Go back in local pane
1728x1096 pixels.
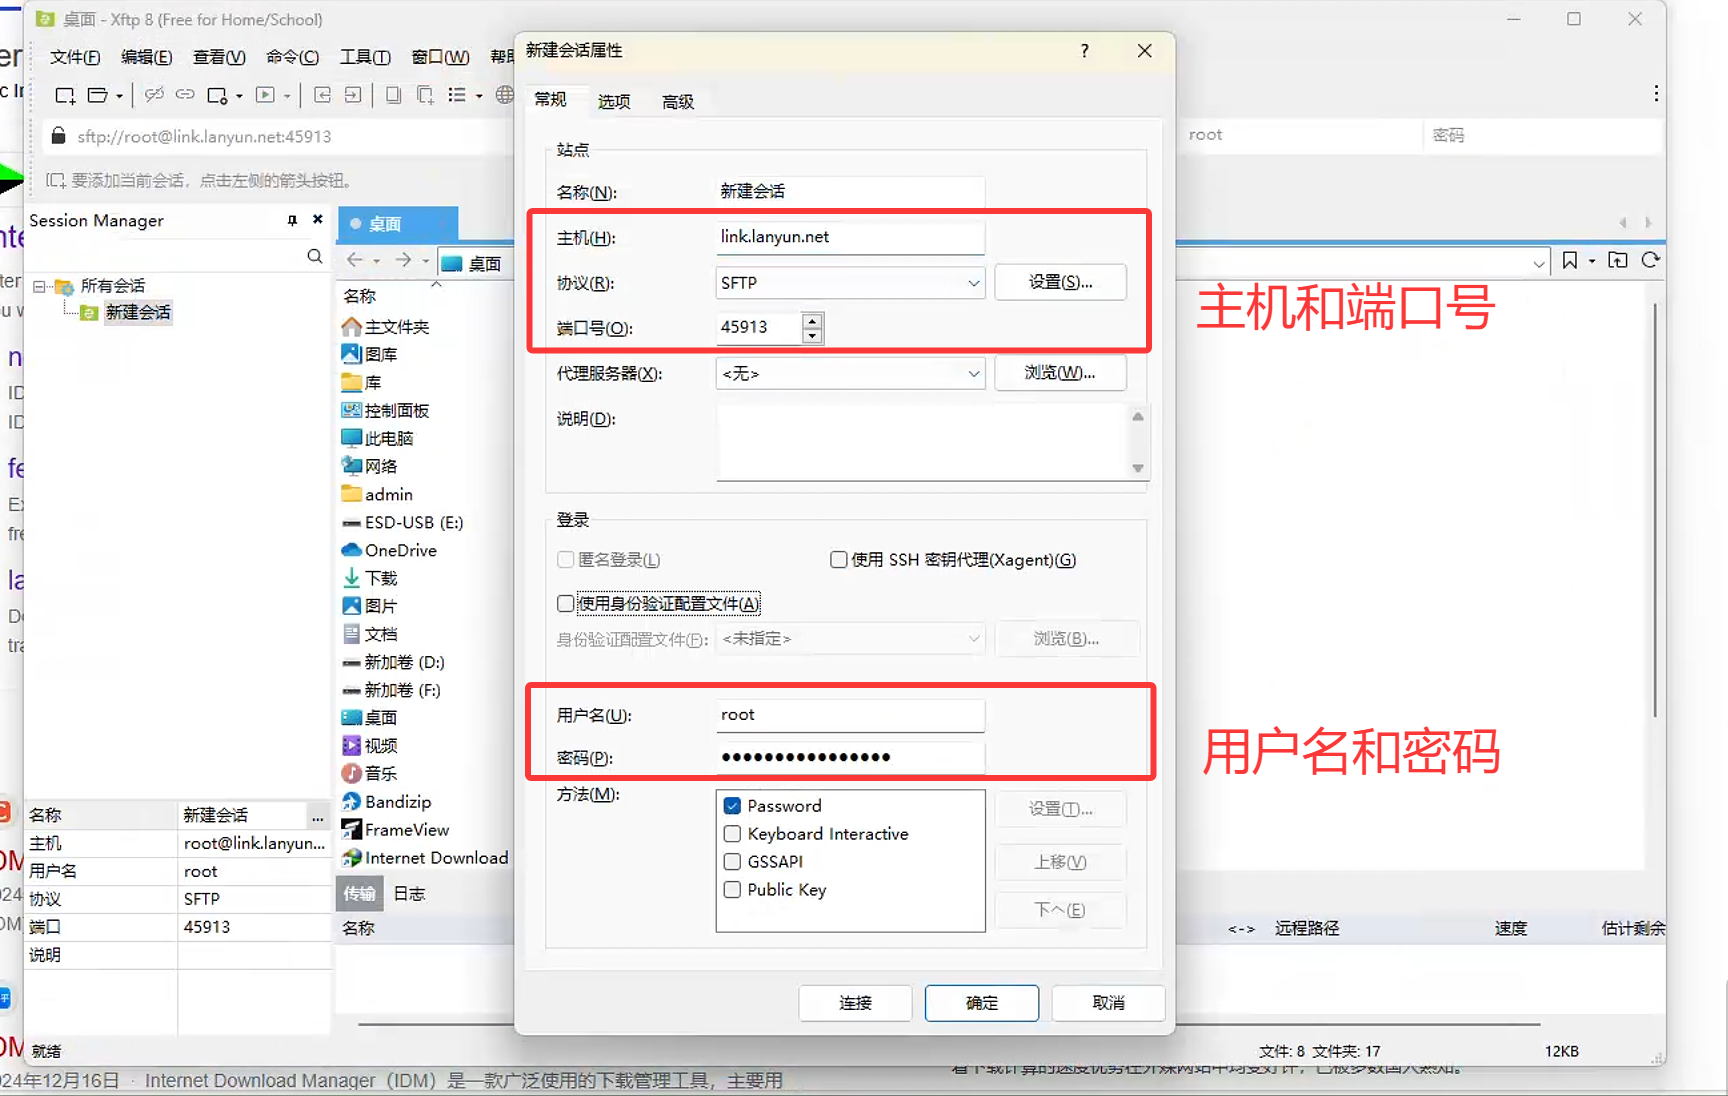pyautogui.click(x=354, y=260)
